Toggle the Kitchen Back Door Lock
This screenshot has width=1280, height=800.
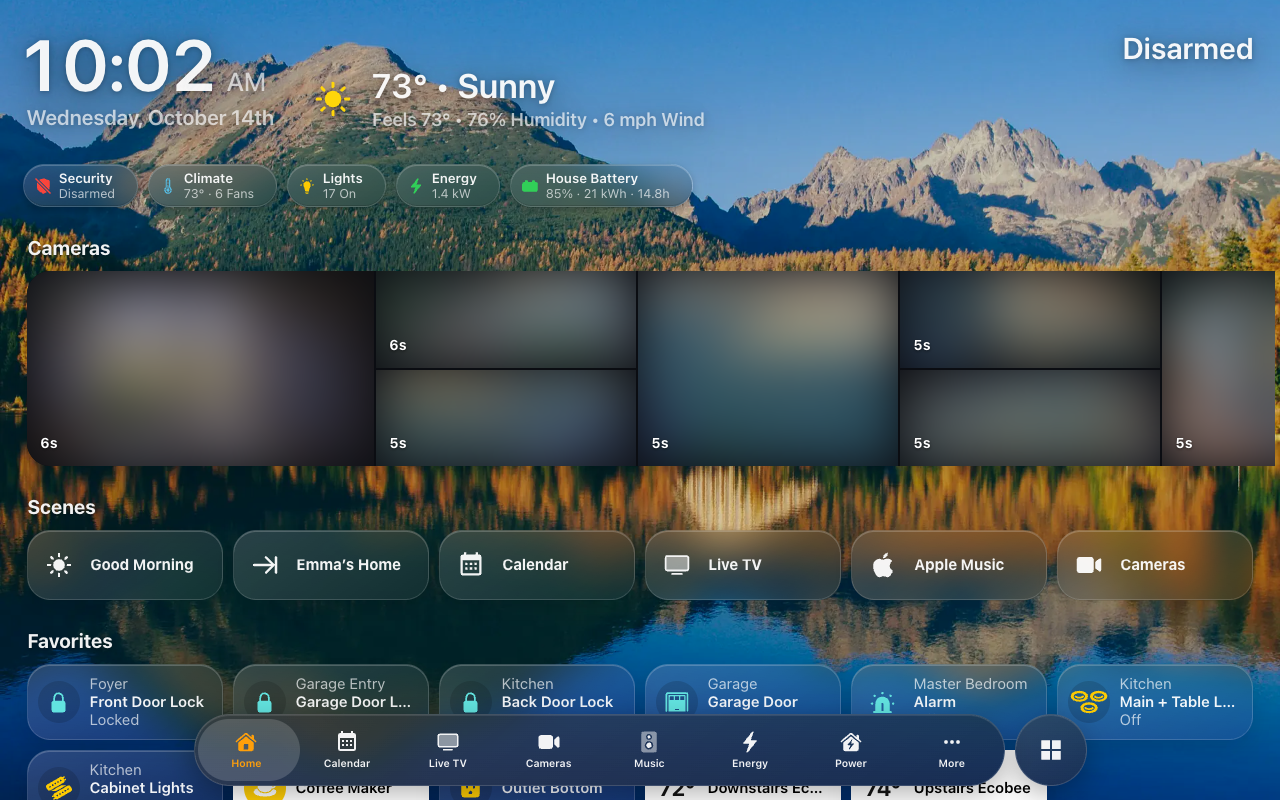click(x=537, y=692)
